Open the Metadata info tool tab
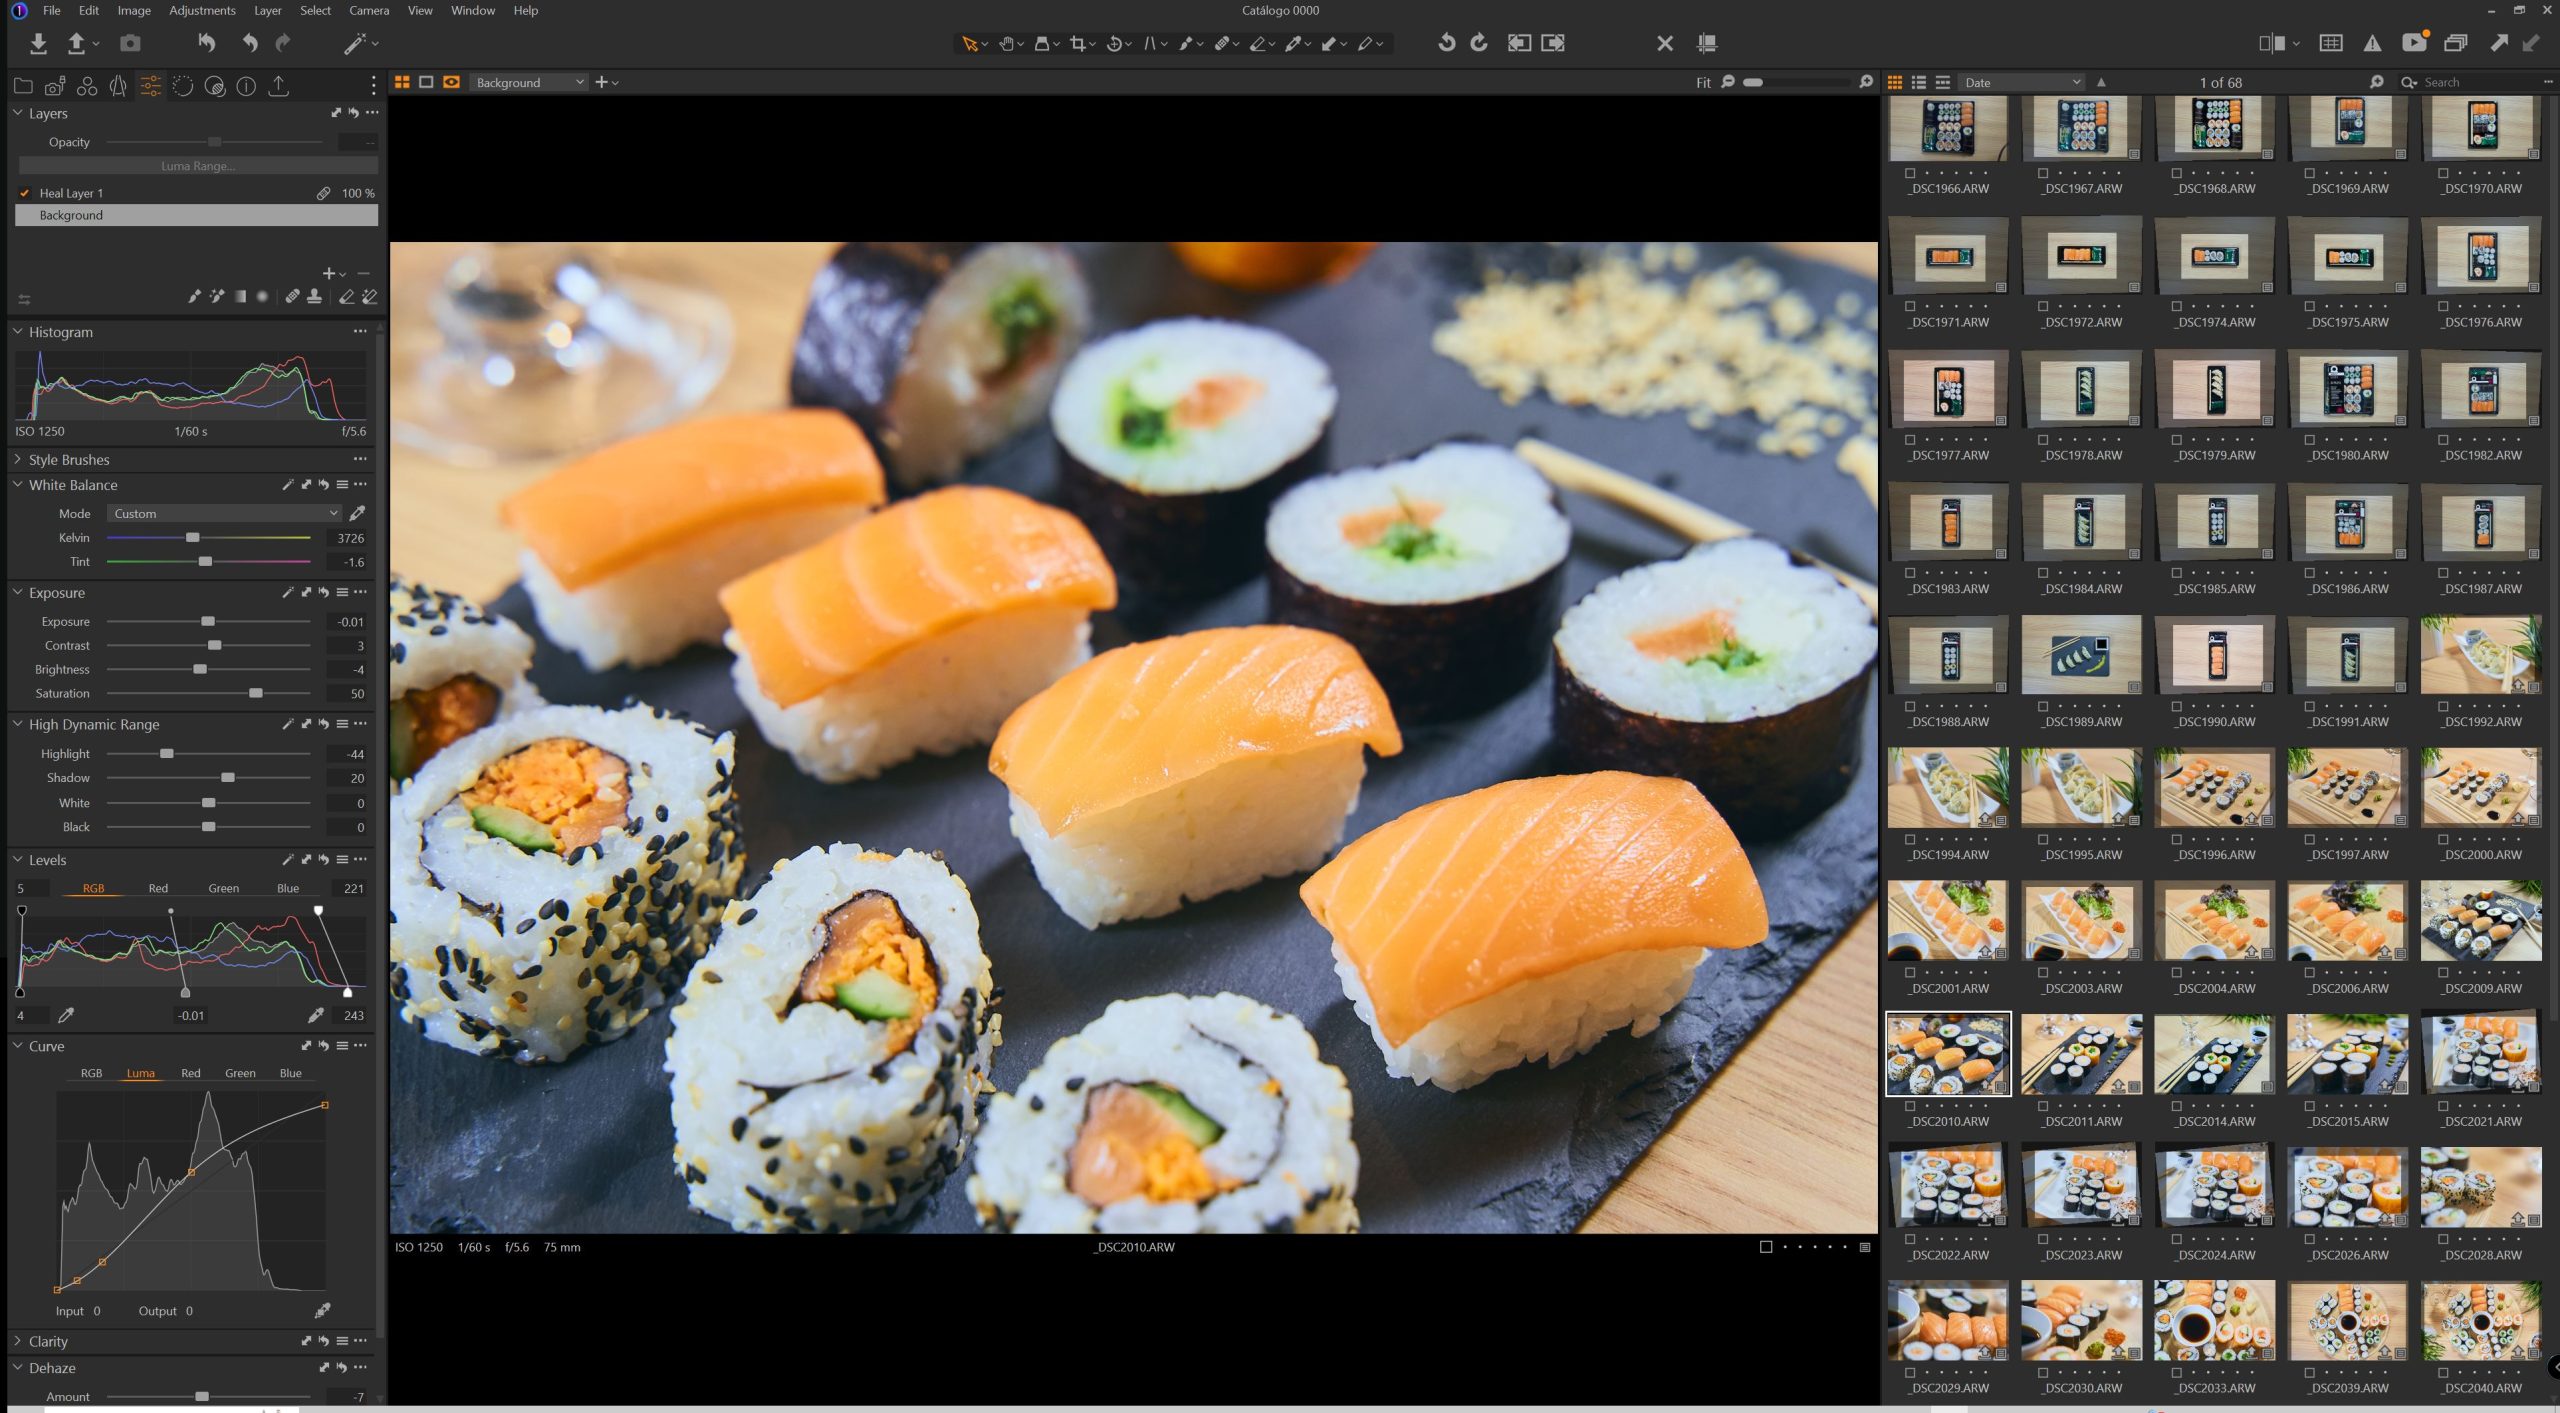The width and height of the screenshot is (2560, 1413). (x=246, y=86)
